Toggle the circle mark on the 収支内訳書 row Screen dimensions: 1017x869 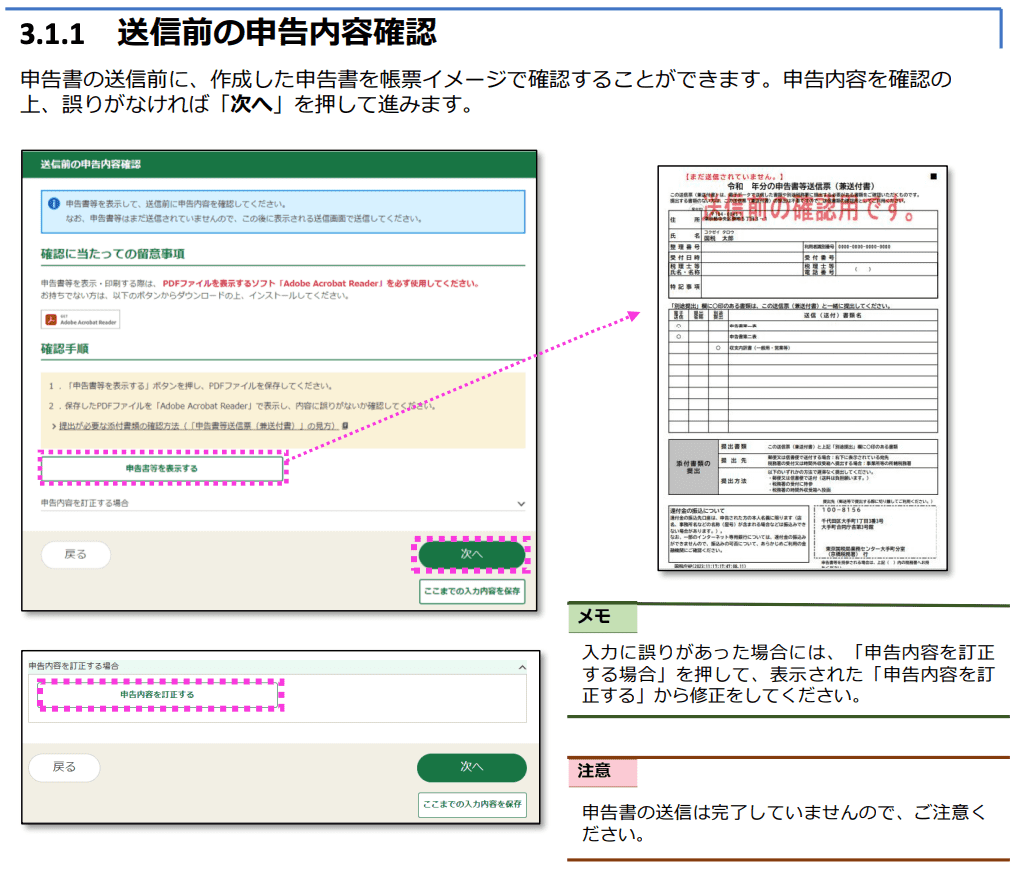pyautogui.click(x=717, y=346)
